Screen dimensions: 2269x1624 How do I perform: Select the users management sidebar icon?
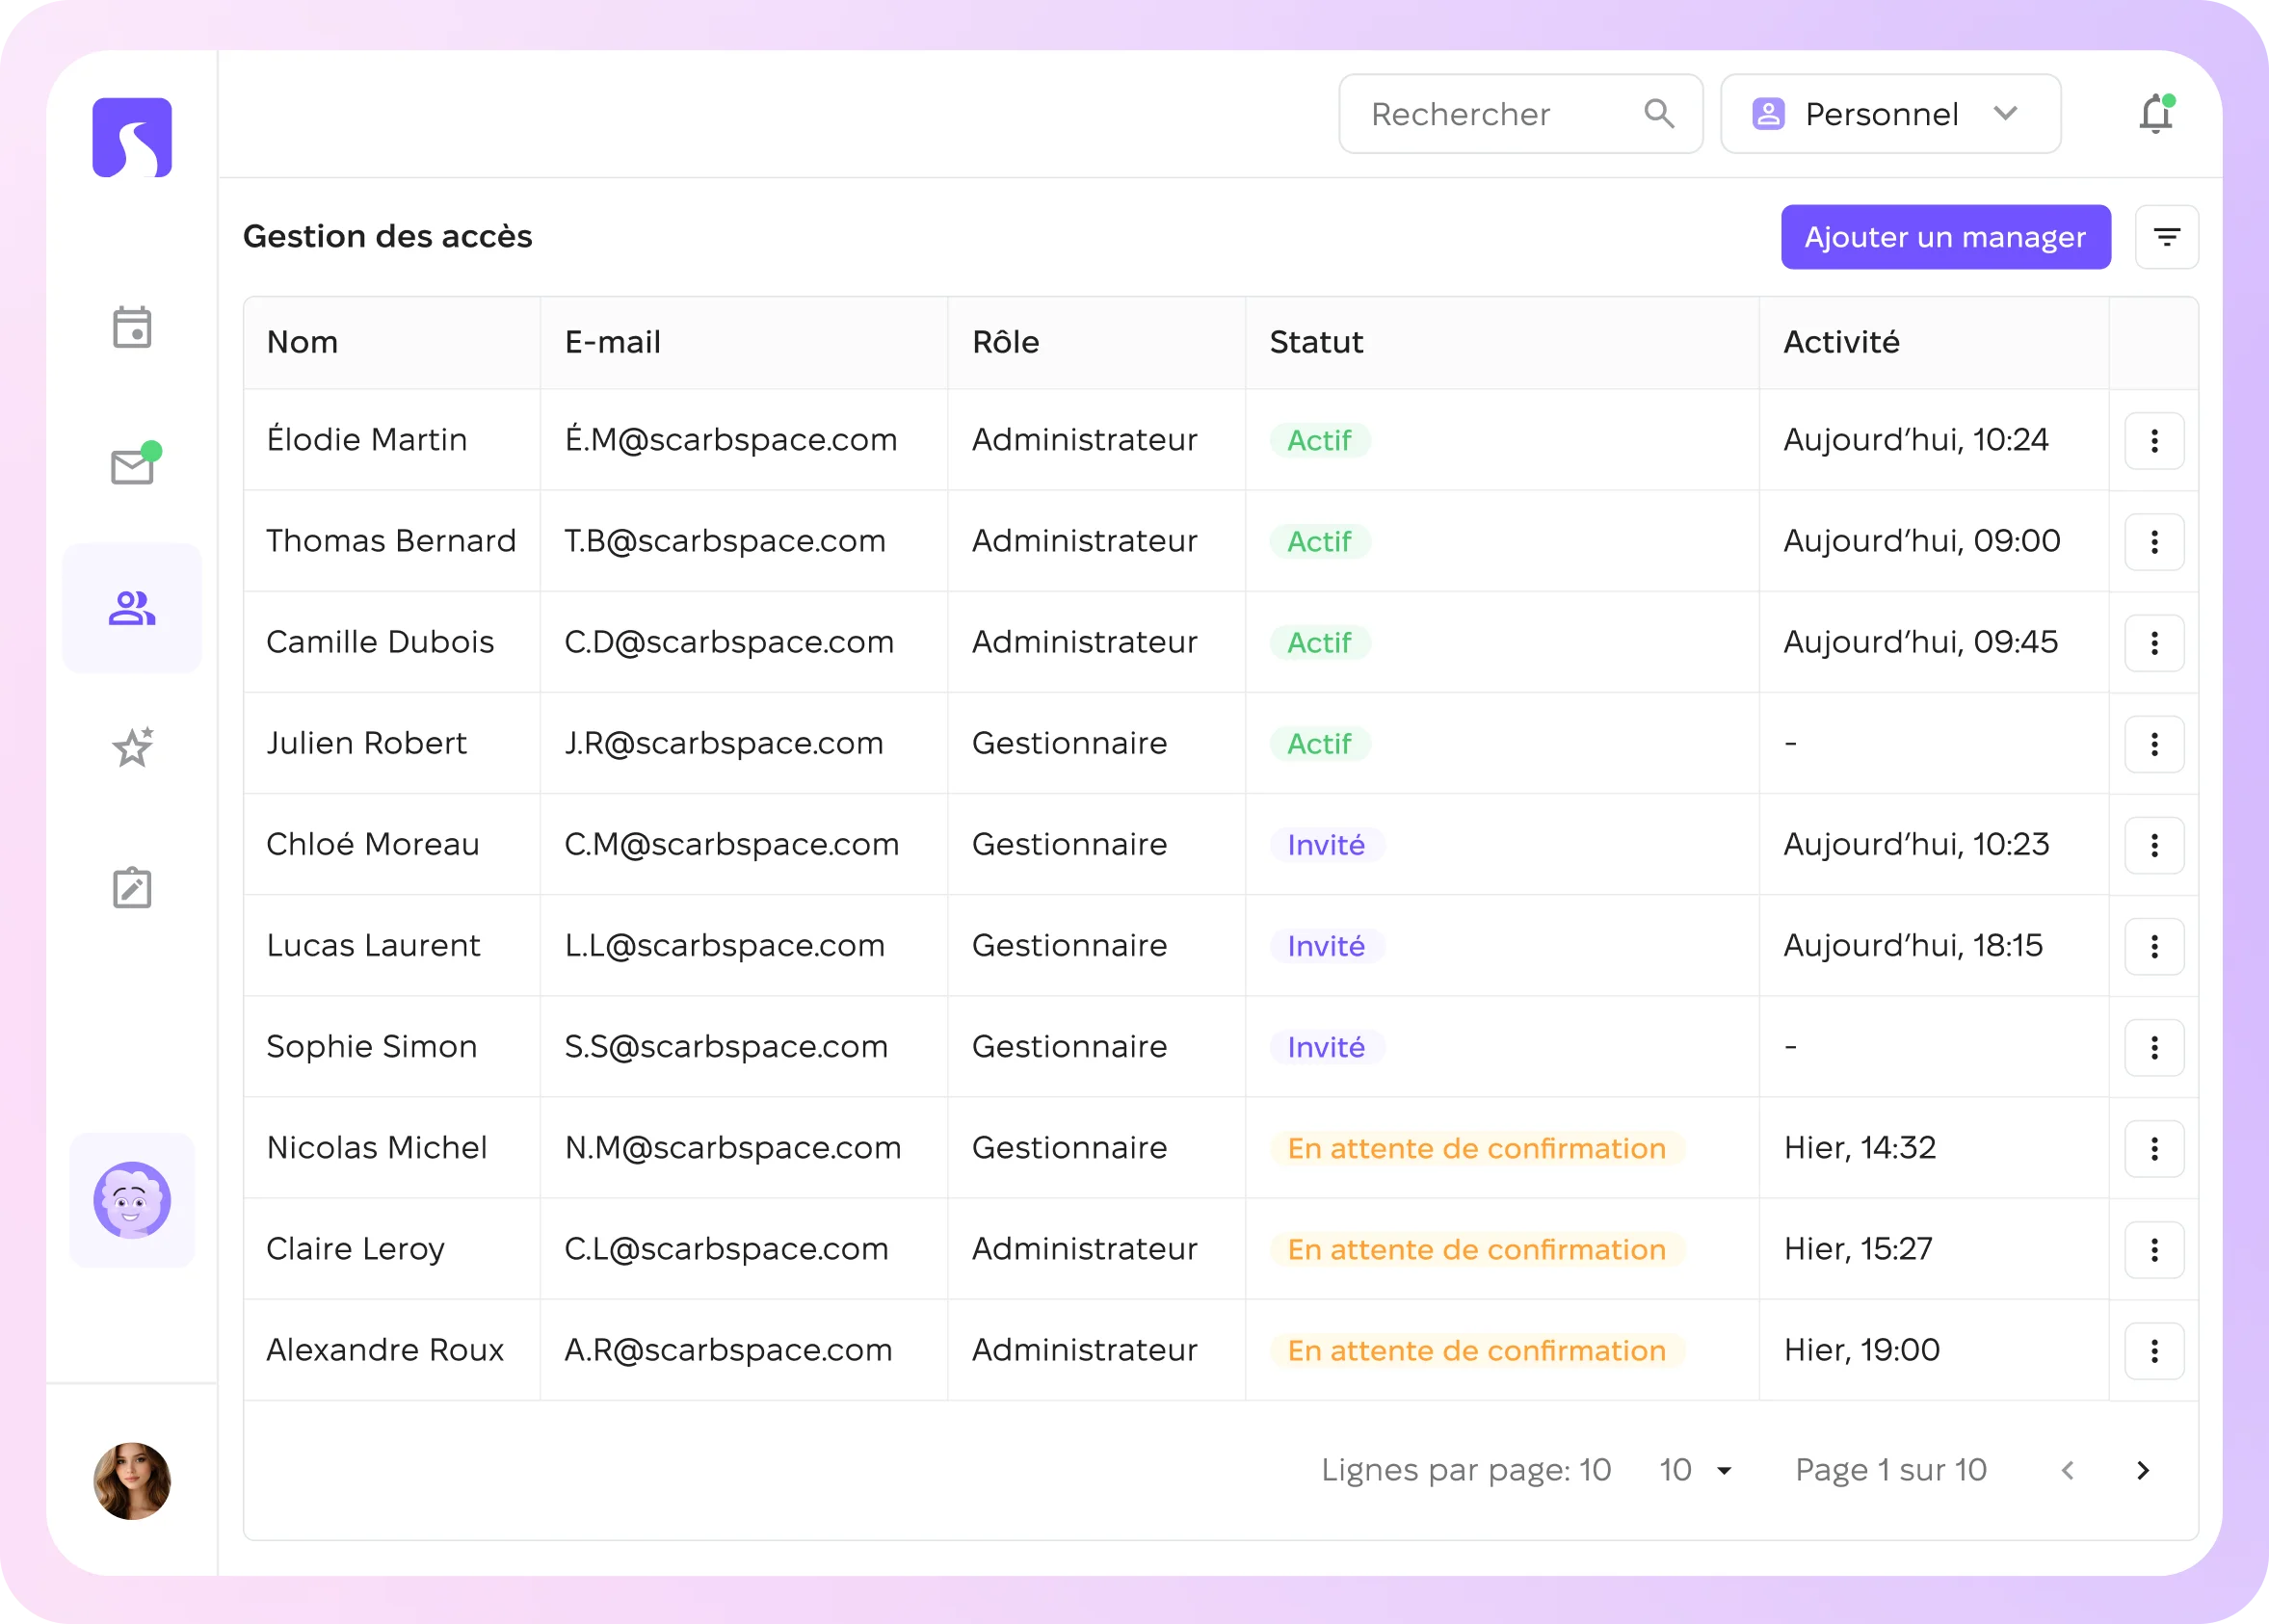(x=132, y=608)
